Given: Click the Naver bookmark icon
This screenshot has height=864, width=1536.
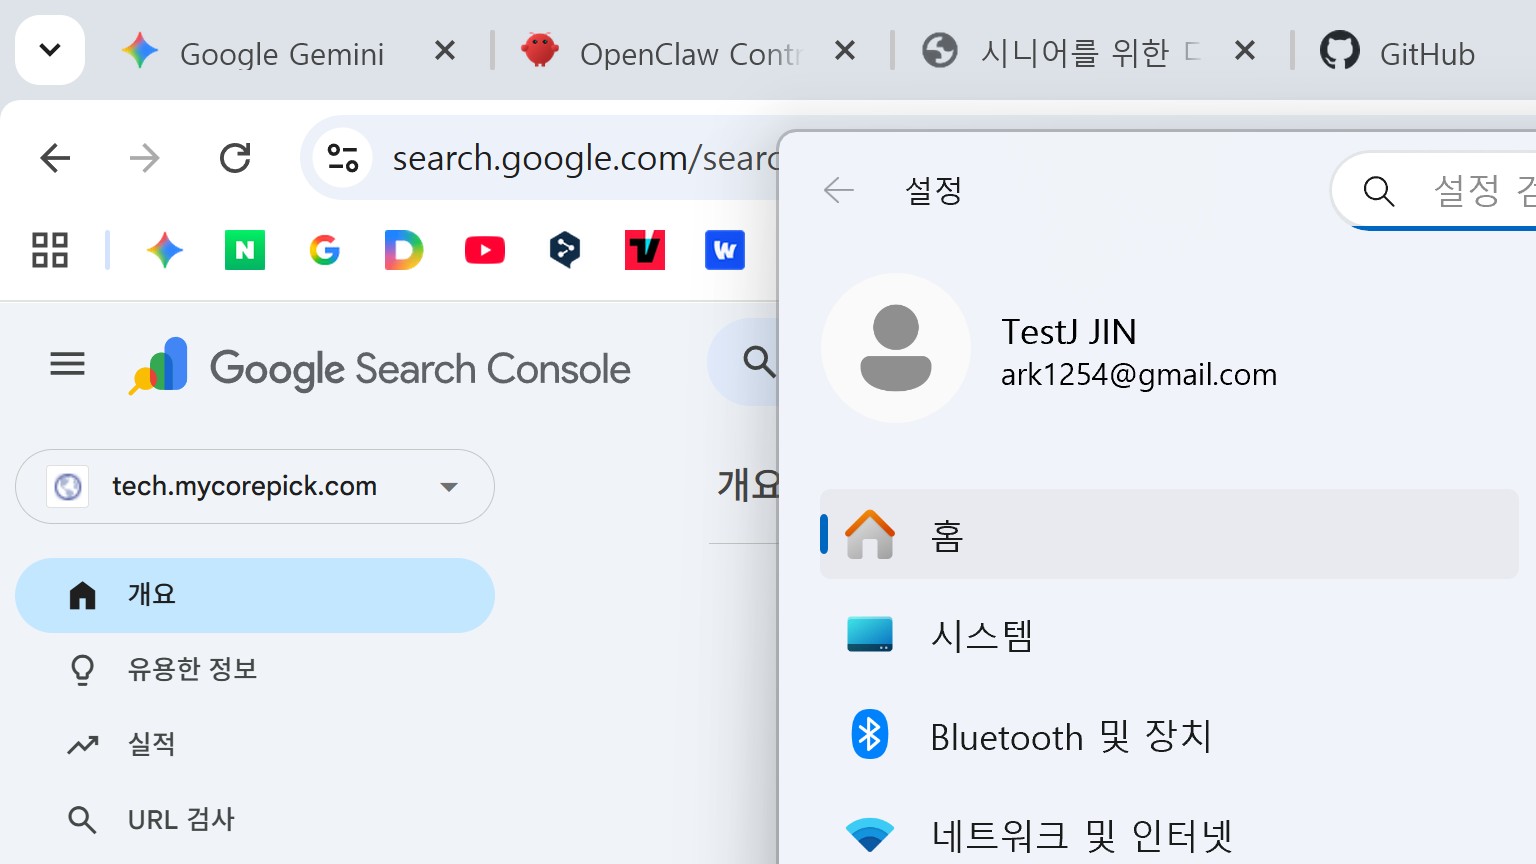Looking at the screenshot, I should coord(245,250).
